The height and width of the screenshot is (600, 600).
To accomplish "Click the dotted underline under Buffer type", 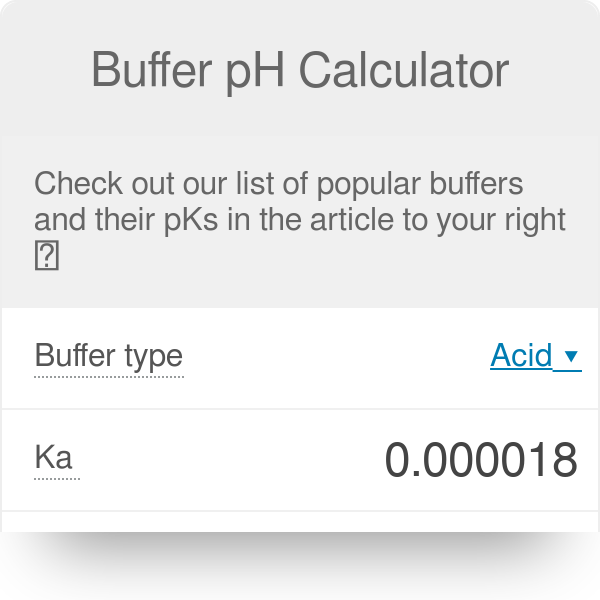I will point(108,377).
